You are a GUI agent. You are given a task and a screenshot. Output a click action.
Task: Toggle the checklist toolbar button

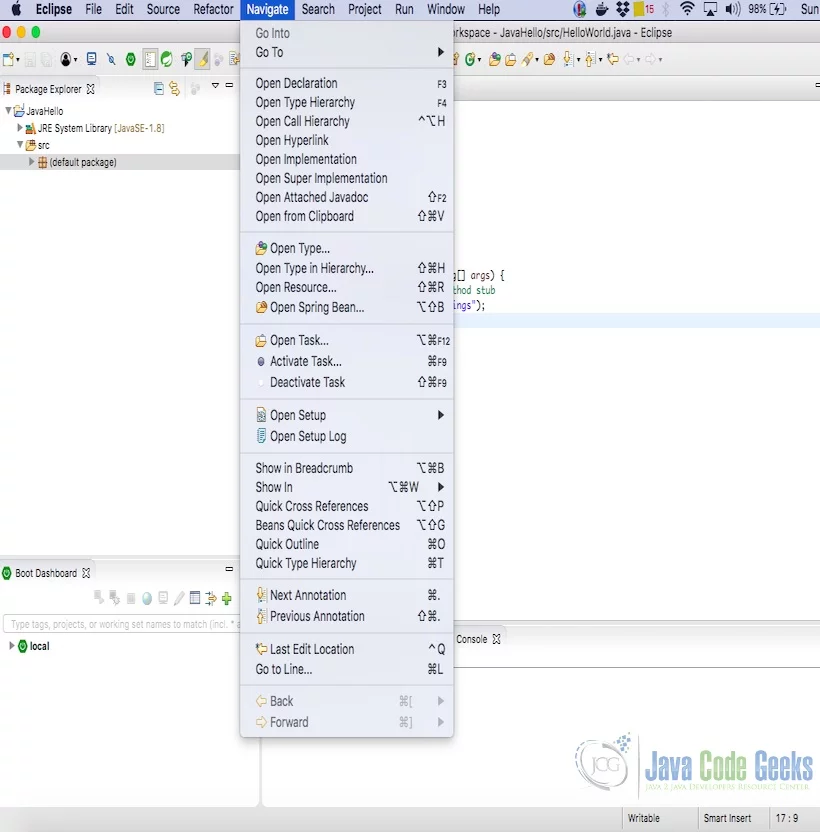point(150,59)
